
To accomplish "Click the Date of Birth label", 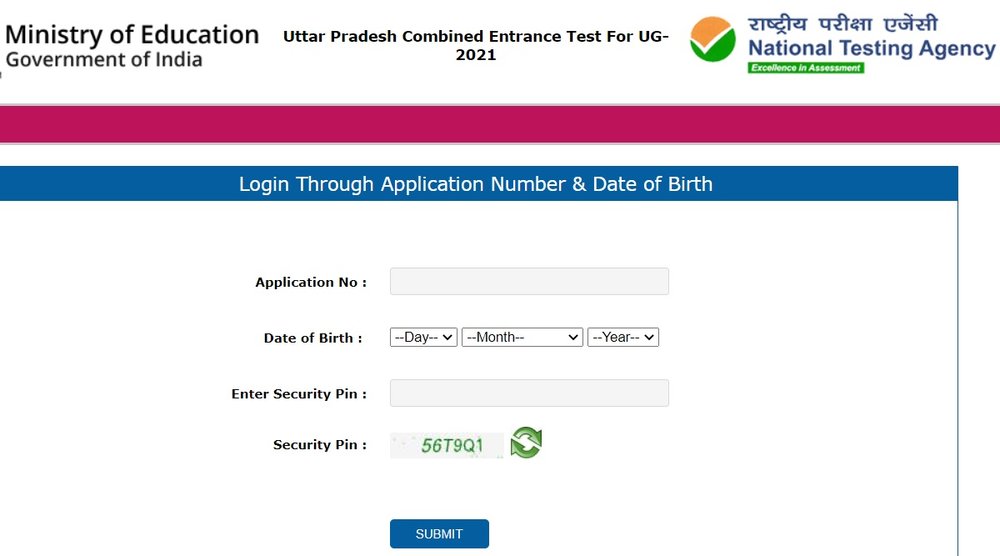I will pos(312,338).
